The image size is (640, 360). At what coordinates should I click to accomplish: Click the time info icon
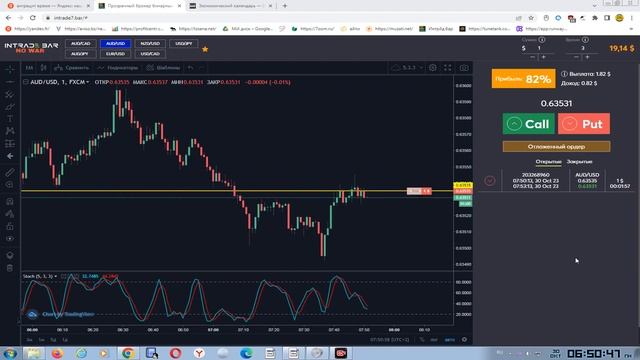[585, 40]
